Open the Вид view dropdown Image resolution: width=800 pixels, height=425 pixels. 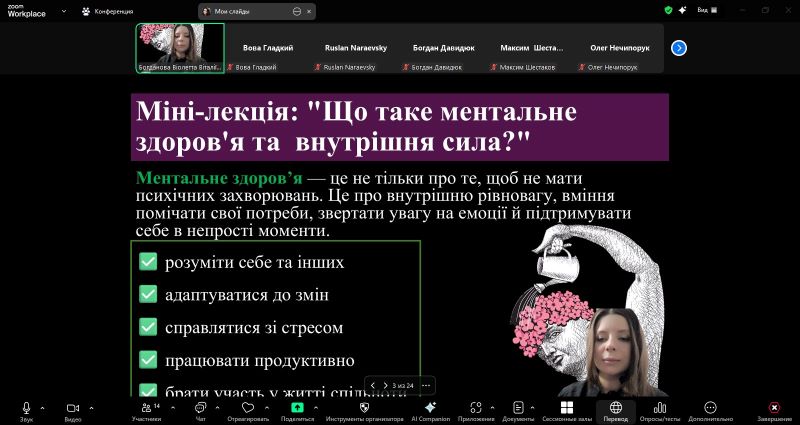(x=707, y=10)
